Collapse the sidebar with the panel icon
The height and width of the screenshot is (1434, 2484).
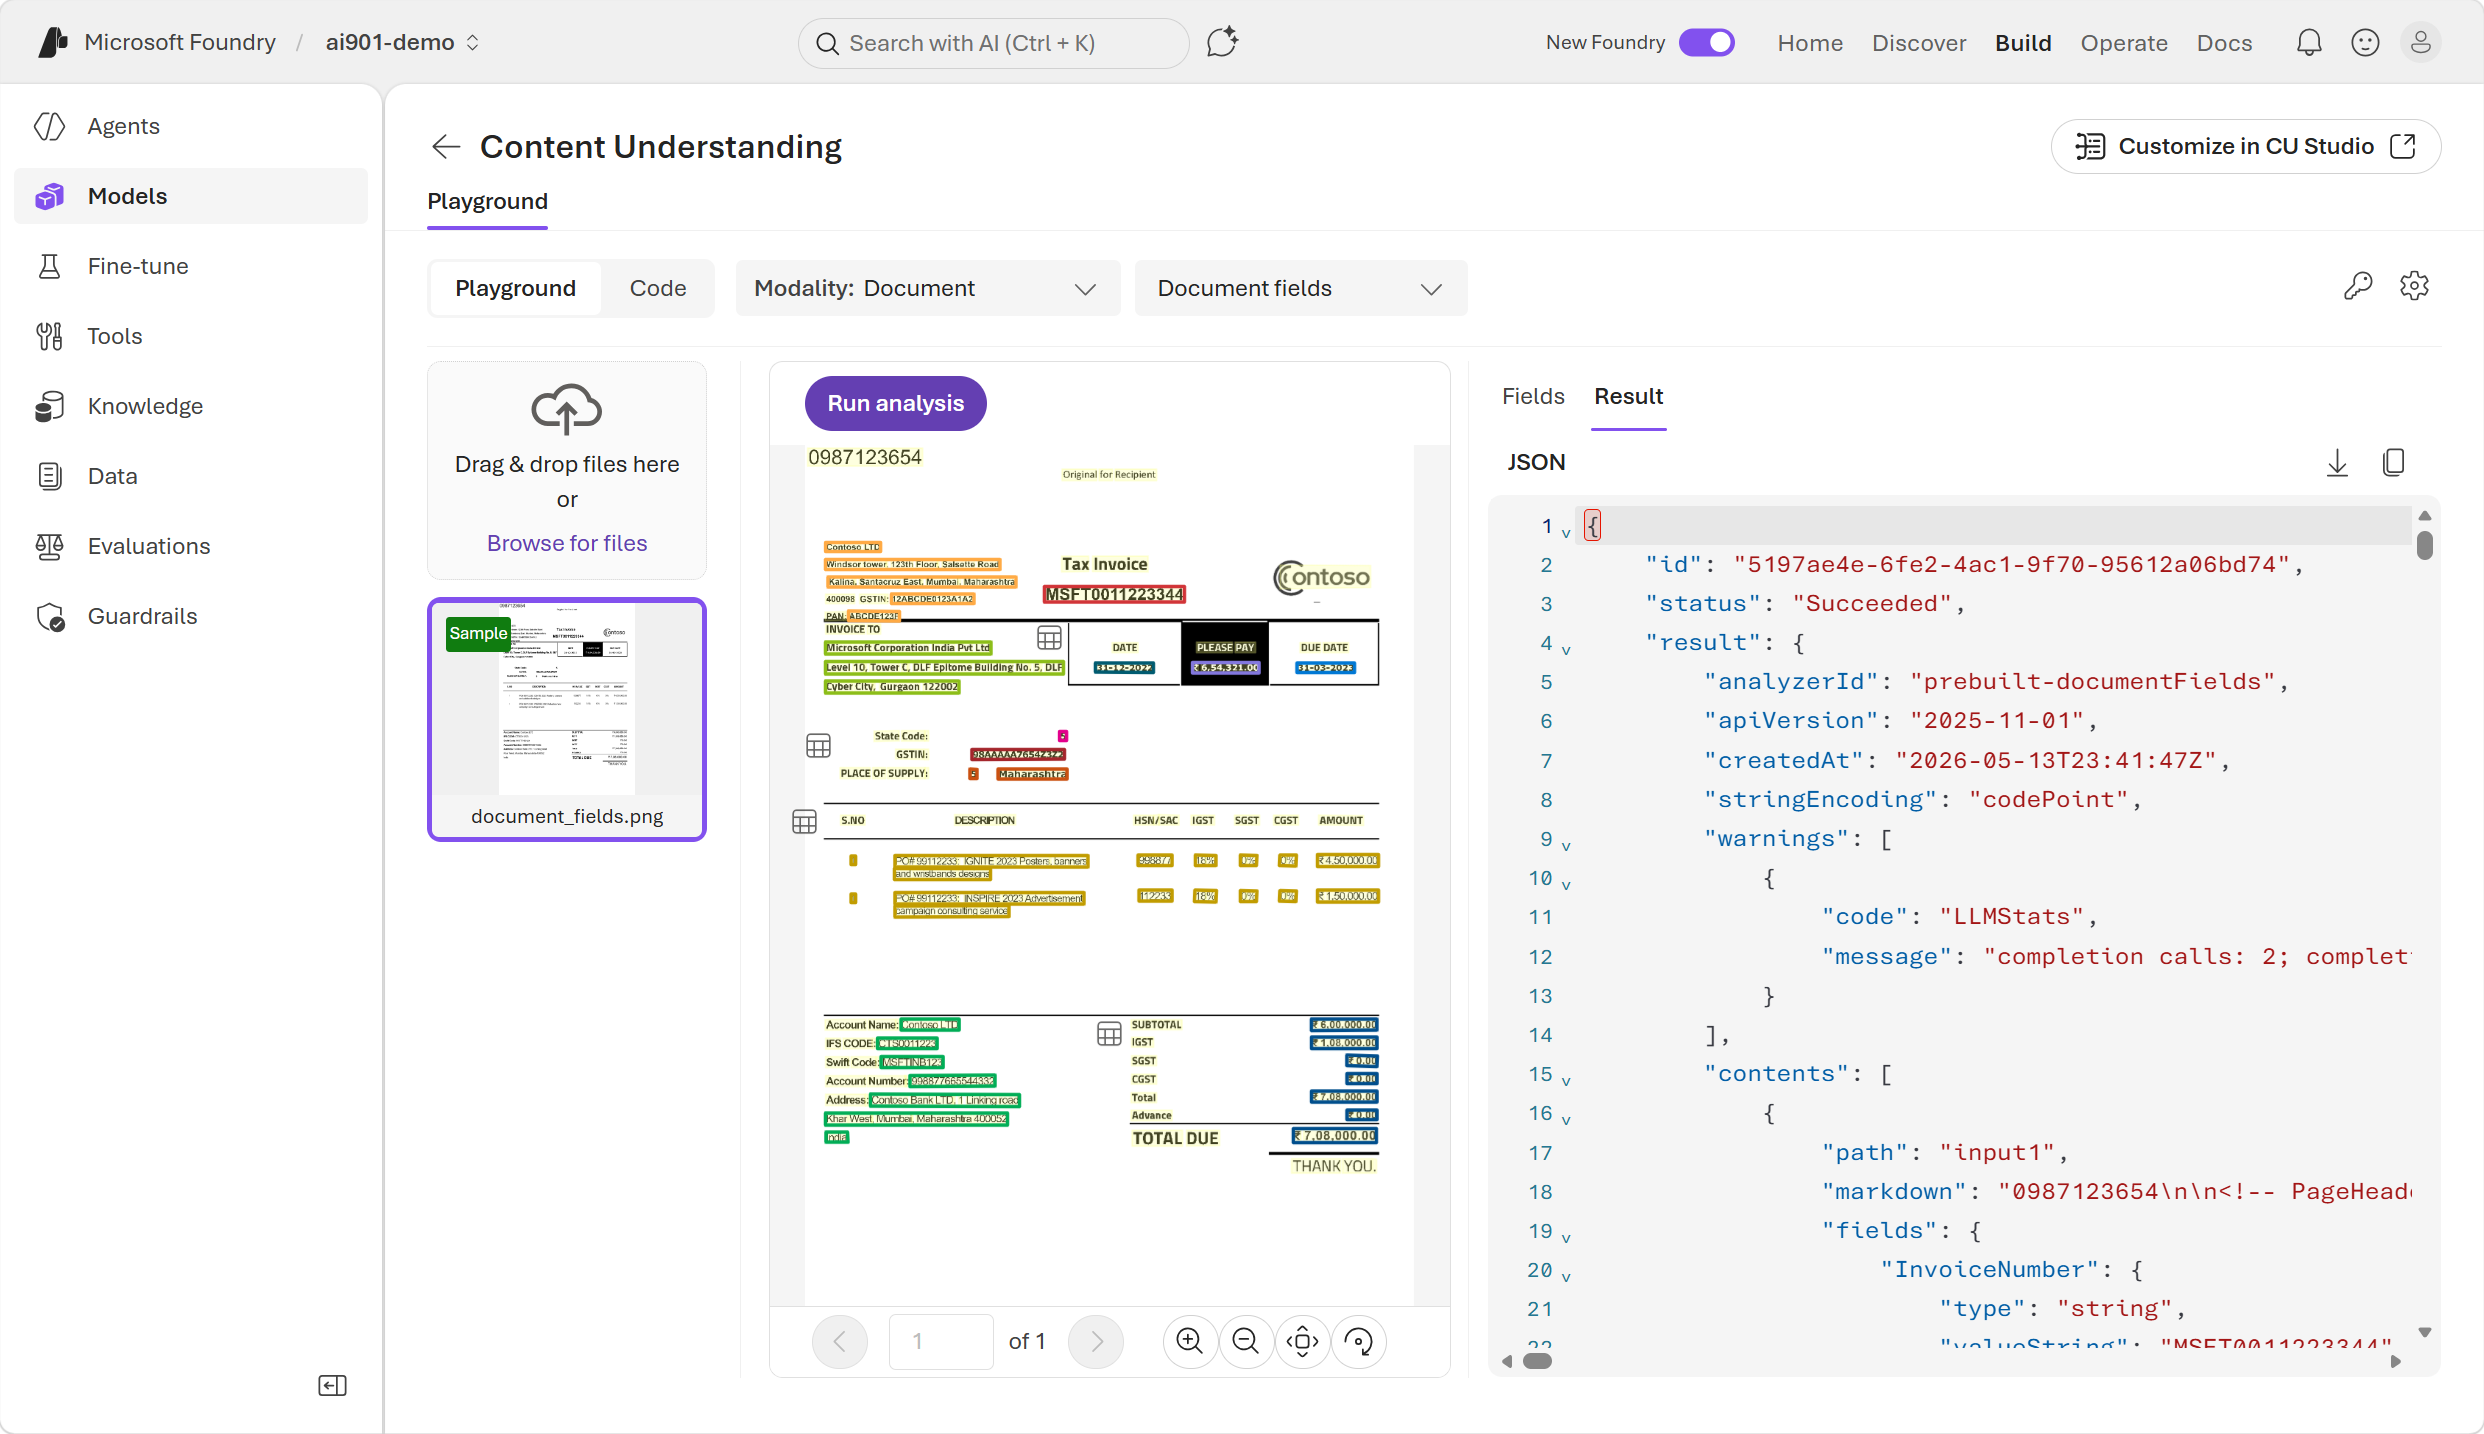point(332,1385)
